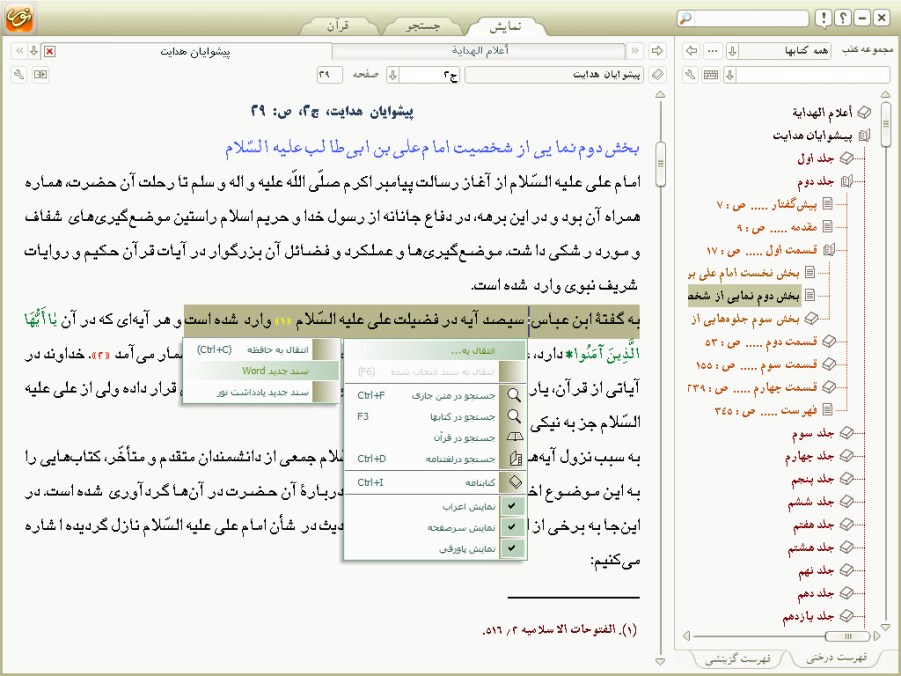Click the right arrow button next to أعلام الهداية tab

[x=657, y=51]
